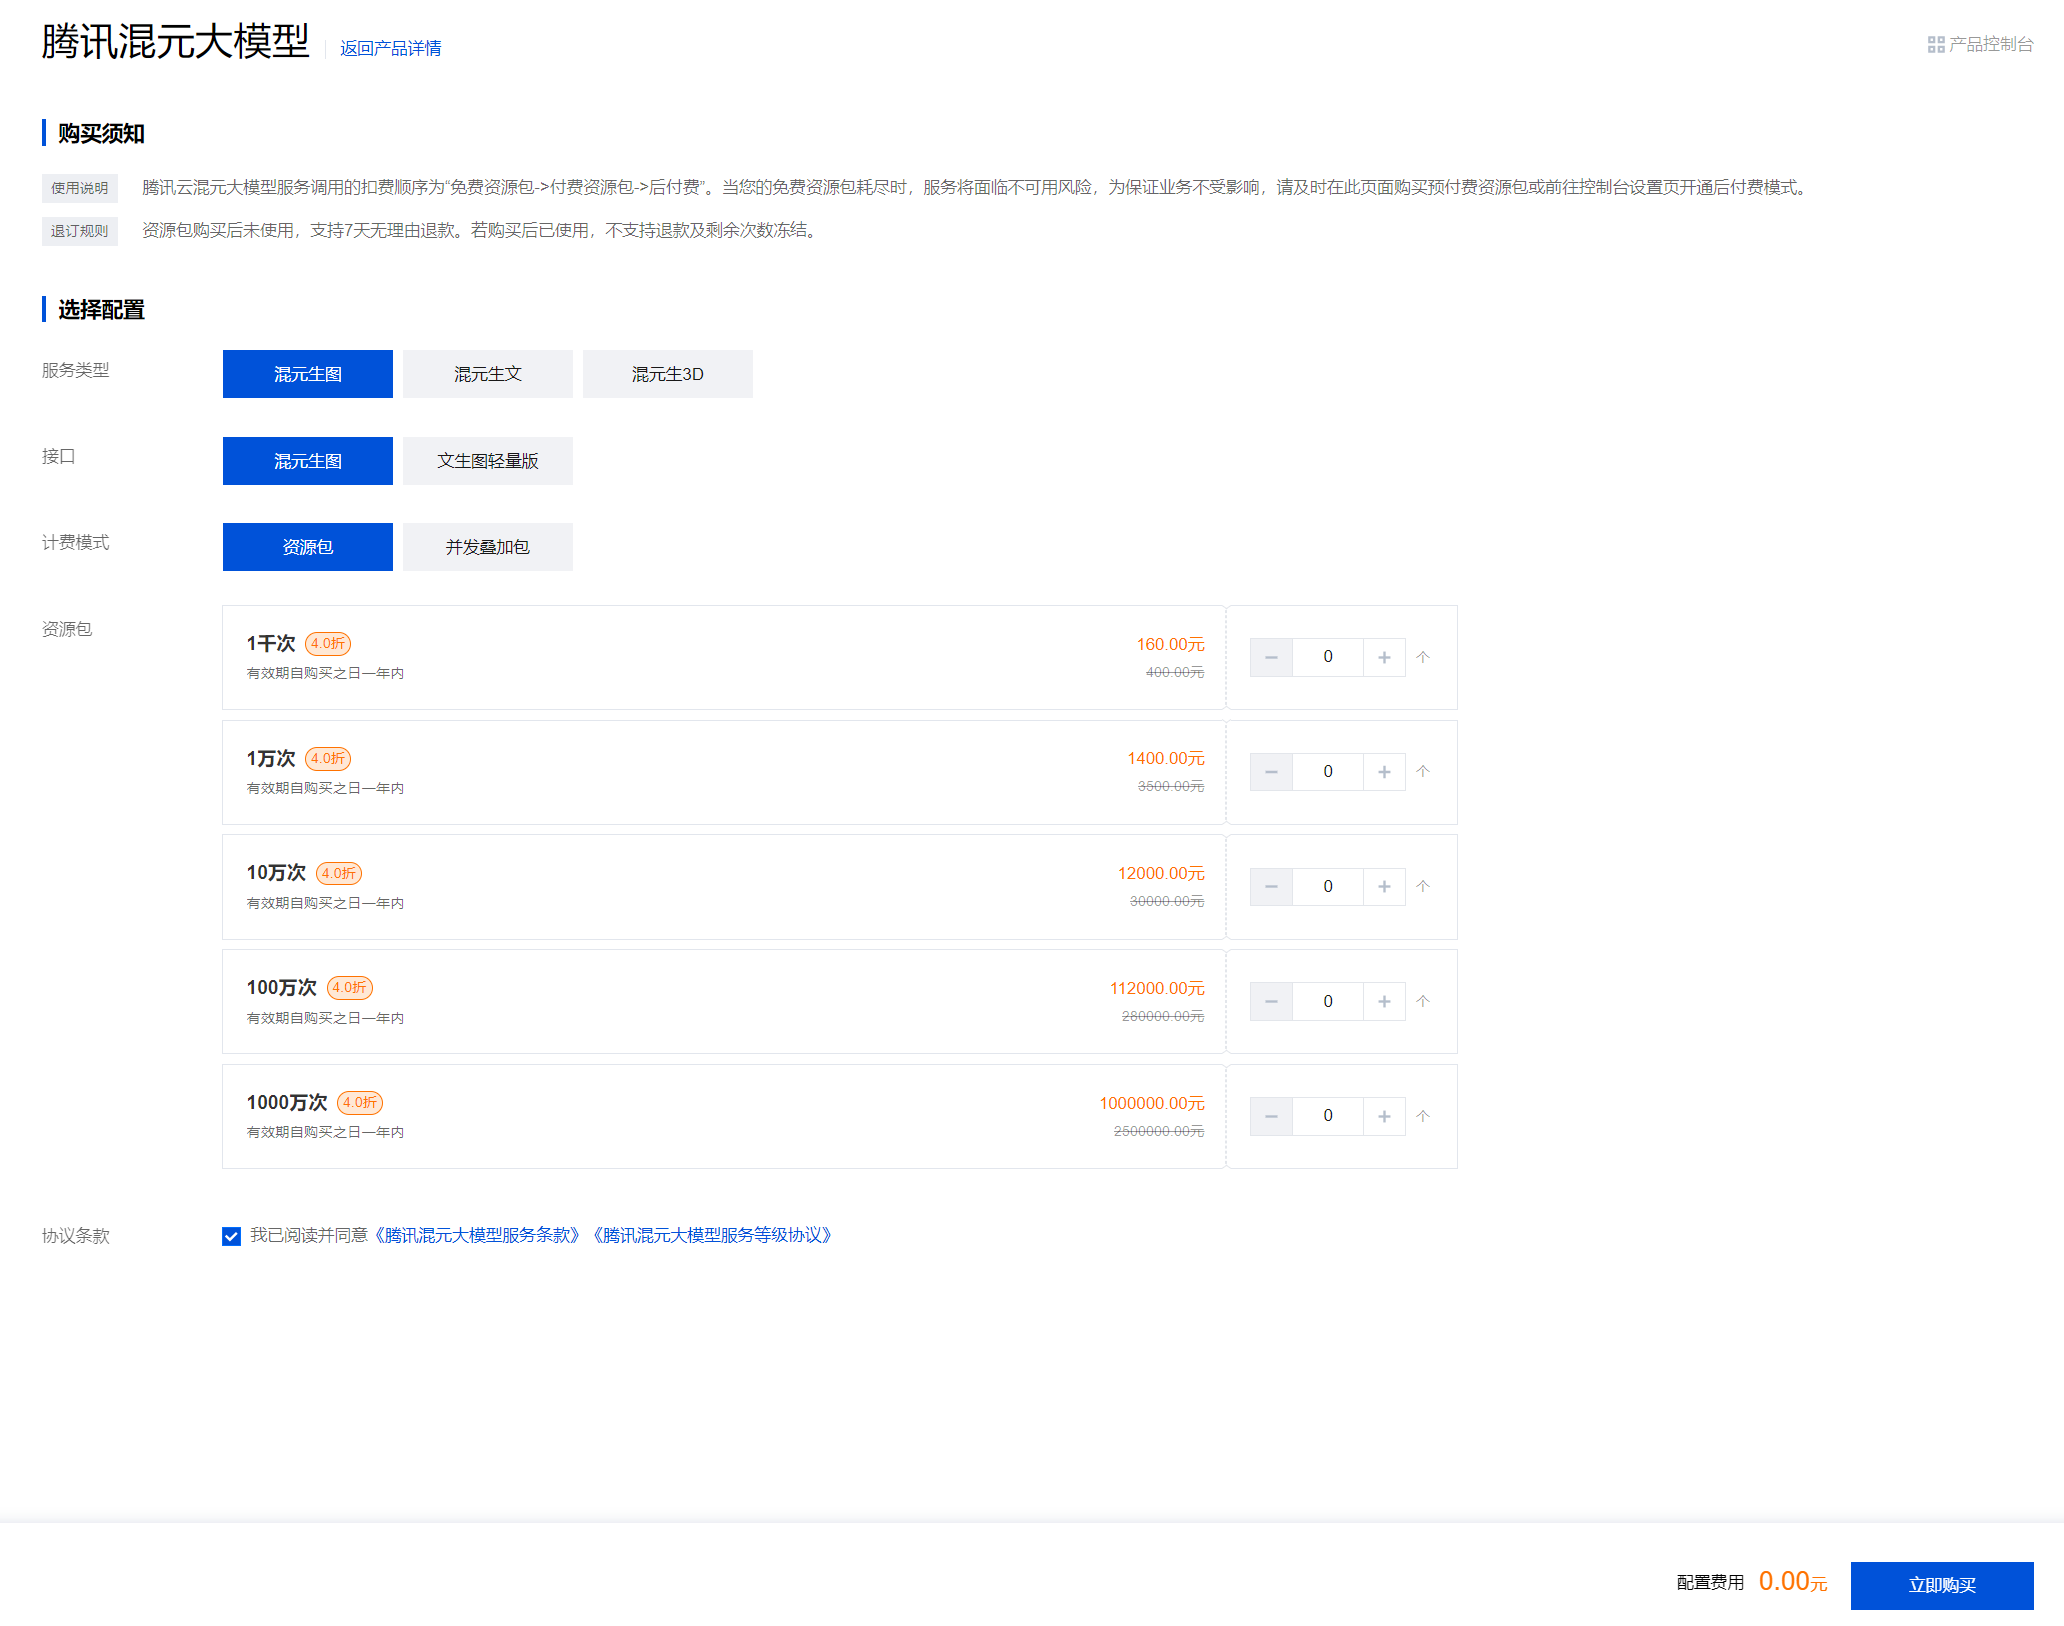Click the plus icon for 10万次 package
The image size is (2064, 1626).
[x=1384, y=887]
